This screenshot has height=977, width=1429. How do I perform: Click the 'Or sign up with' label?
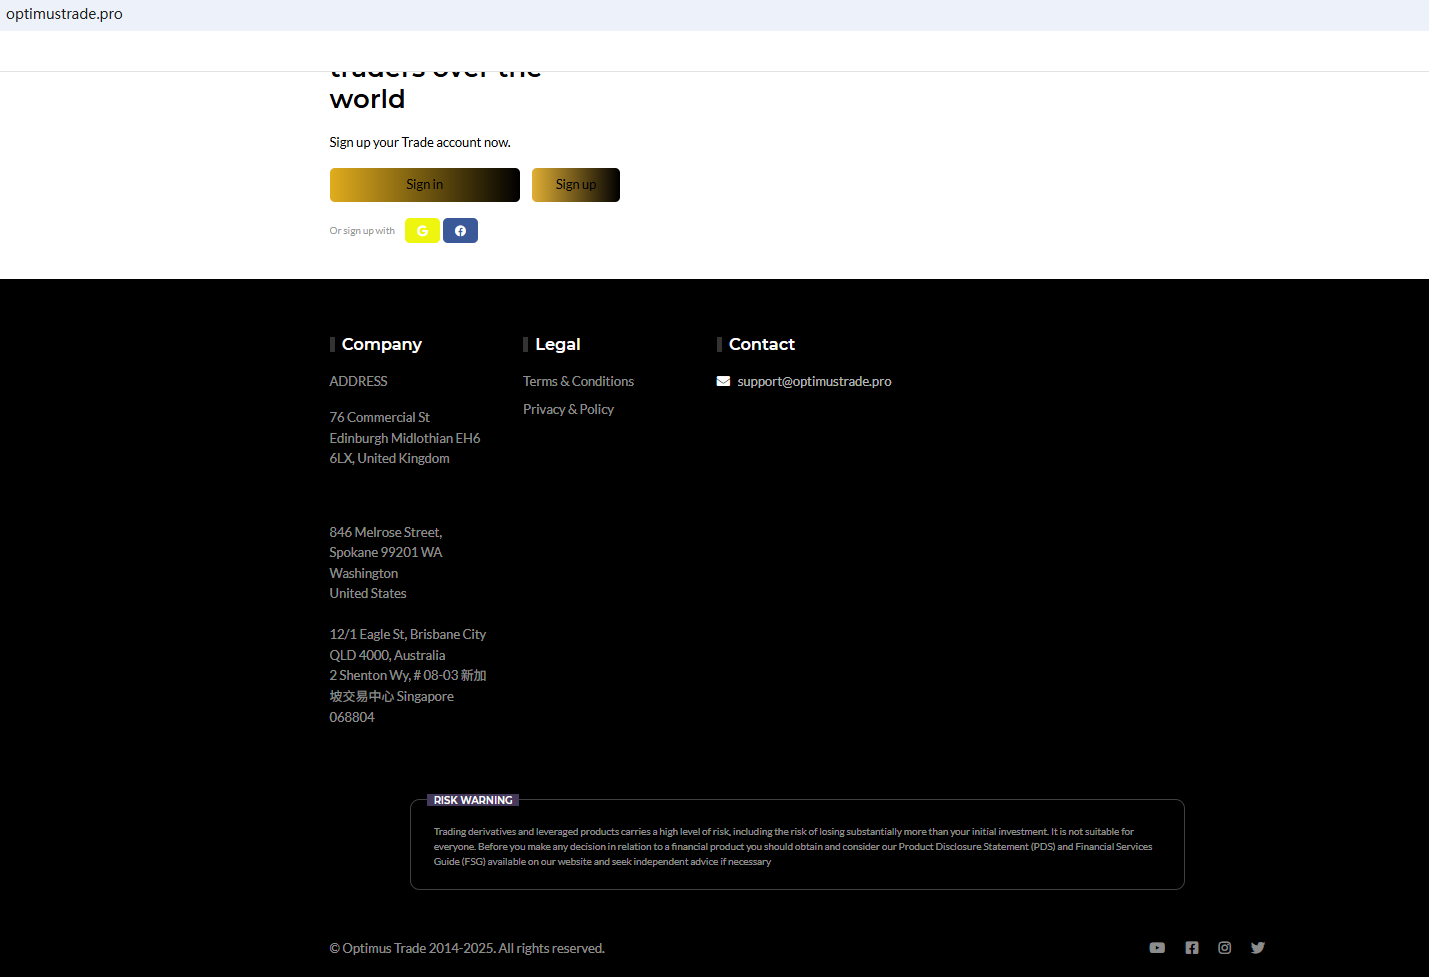pyautogui.click(x=362, y=231)
